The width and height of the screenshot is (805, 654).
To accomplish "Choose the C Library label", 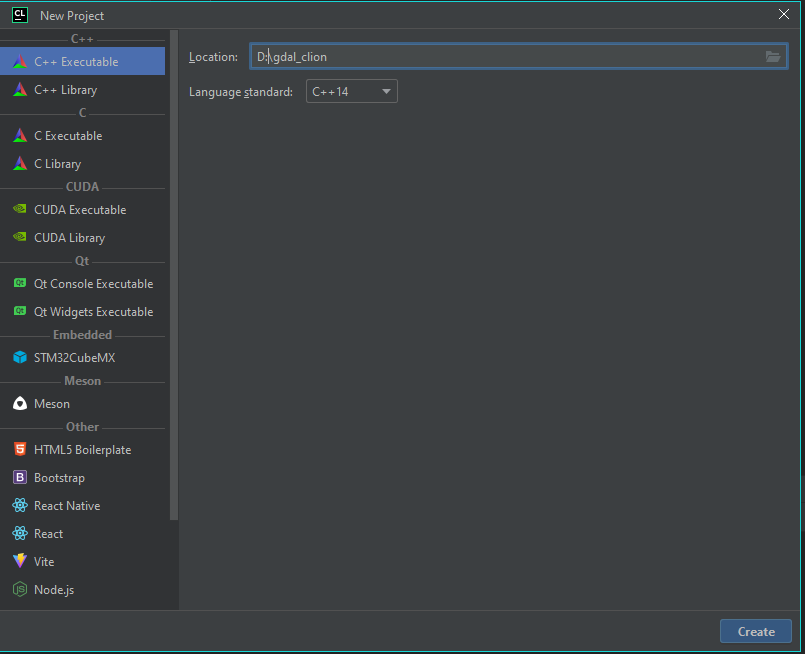I will coord(58,164).
